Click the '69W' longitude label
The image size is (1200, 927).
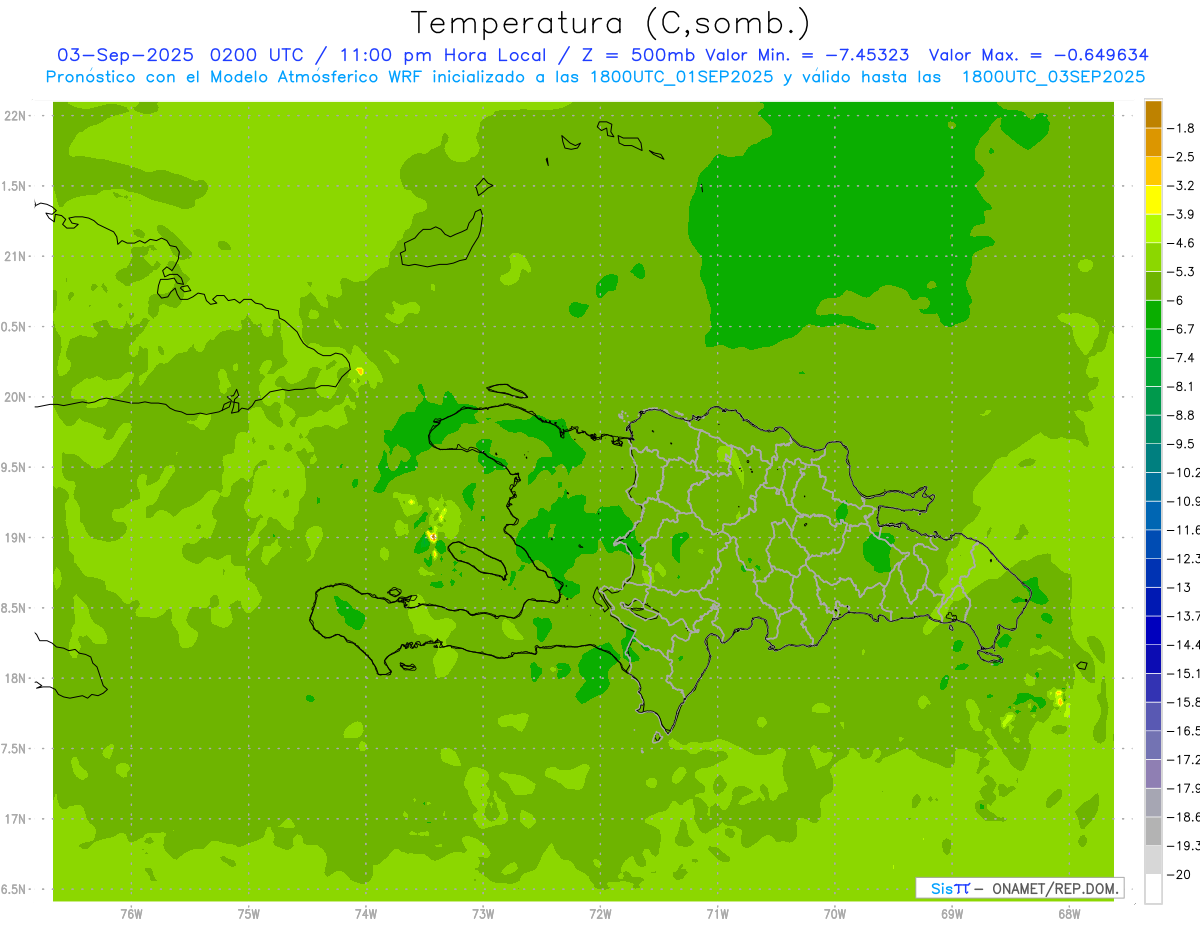pyautogui.click(x=952, y=914)
